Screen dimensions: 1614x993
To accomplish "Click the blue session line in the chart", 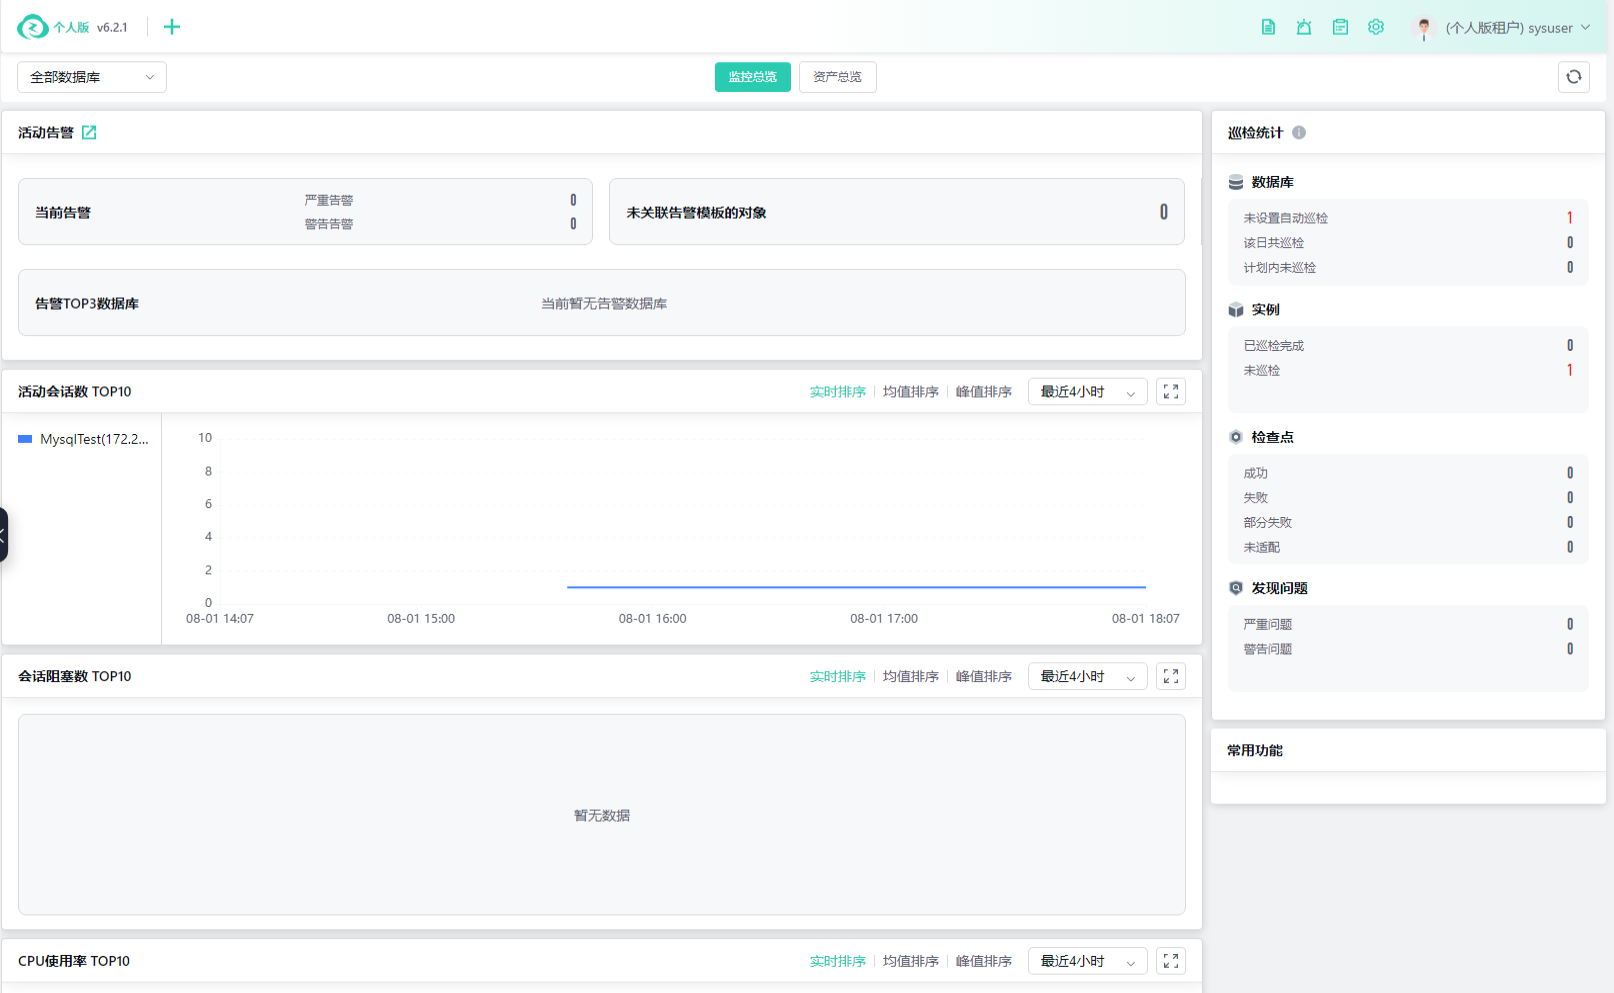I will coord(856,587).
